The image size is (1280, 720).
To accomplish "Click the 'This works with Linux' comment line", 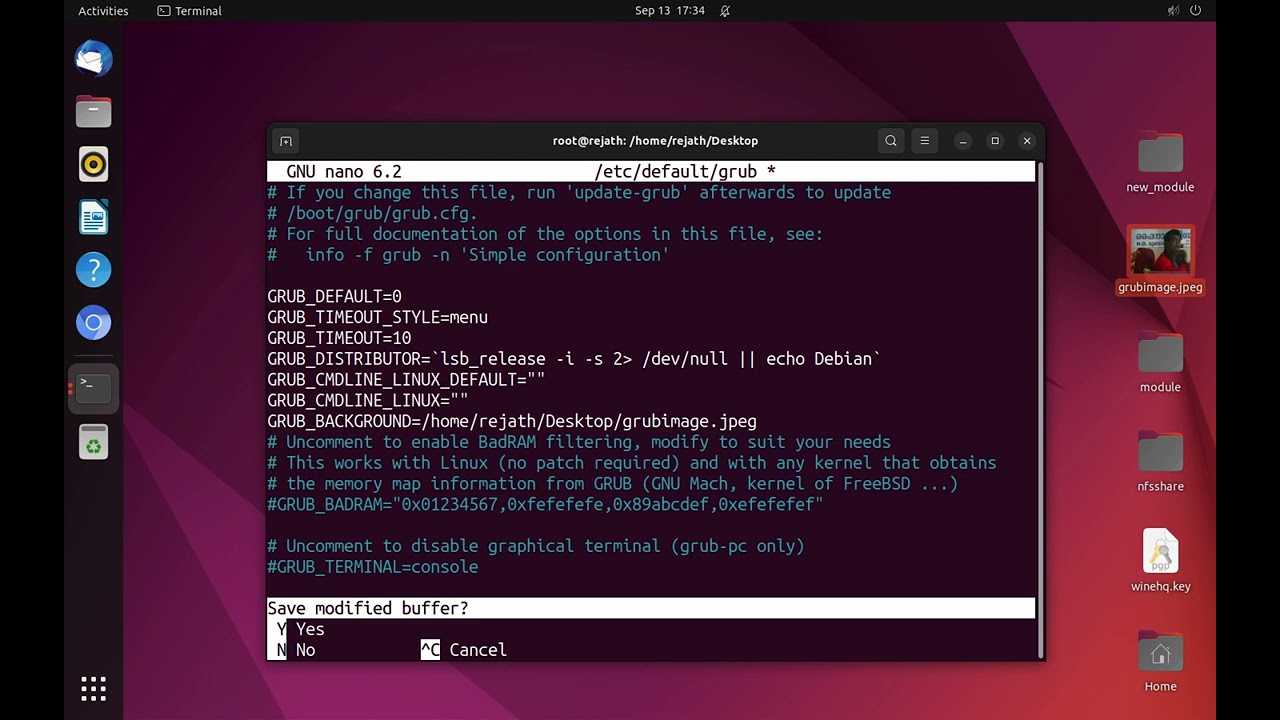I will [x=632, y=463].
